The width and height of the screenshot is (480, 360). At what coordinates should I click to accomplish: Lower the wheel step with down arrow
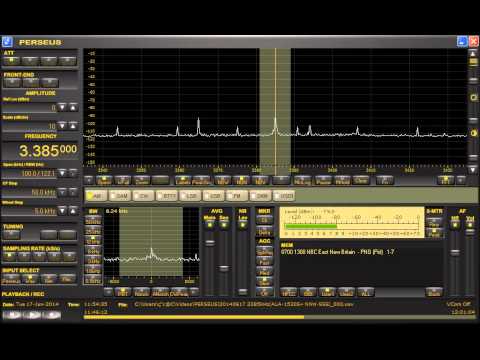(62, 211)
